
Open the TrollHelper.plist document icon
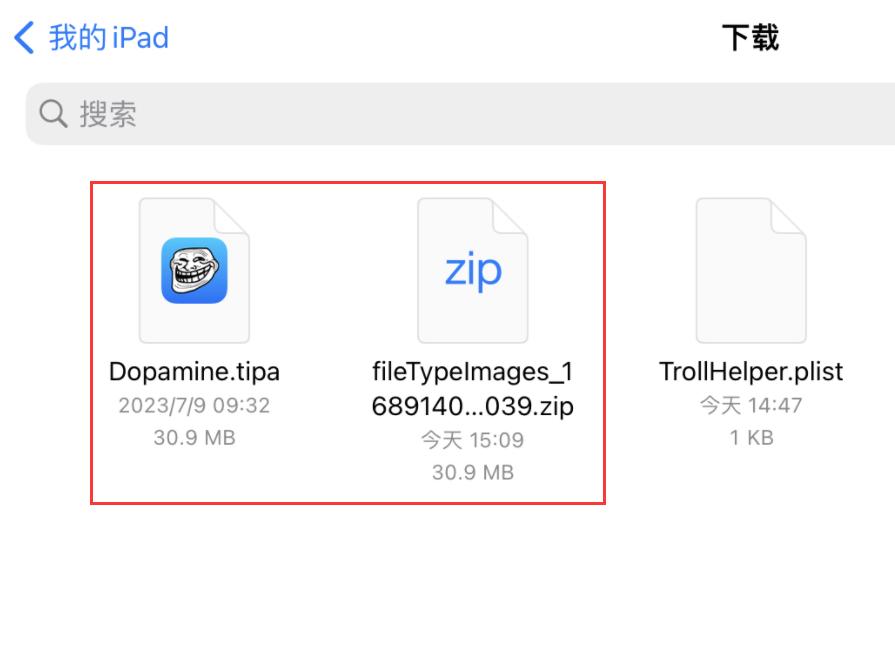[751, 270]
